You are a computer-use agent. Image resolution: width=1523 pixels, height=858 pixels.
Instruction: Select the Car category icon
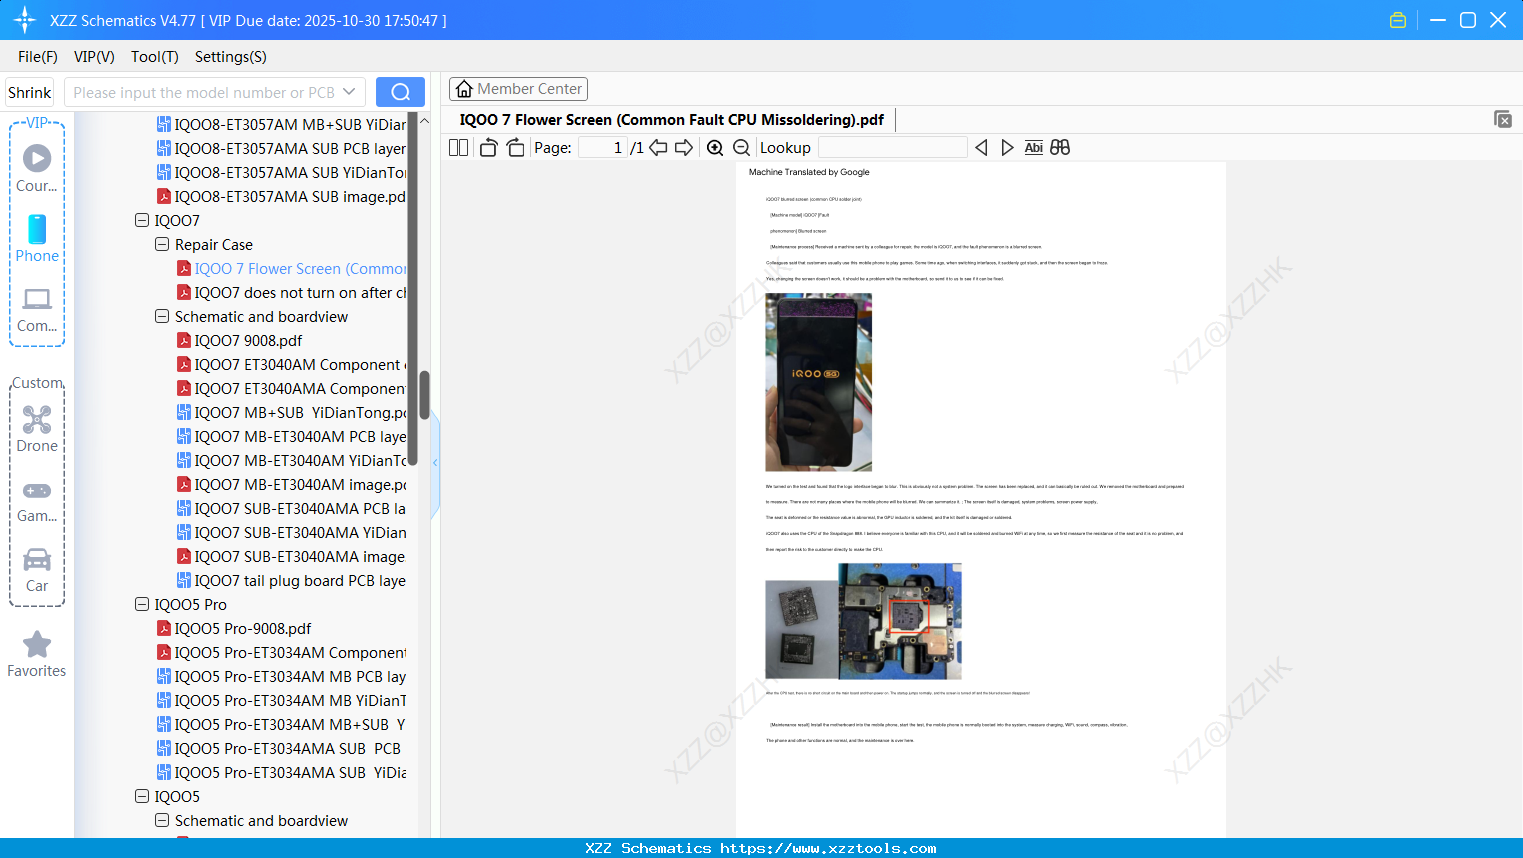point(37,570)
